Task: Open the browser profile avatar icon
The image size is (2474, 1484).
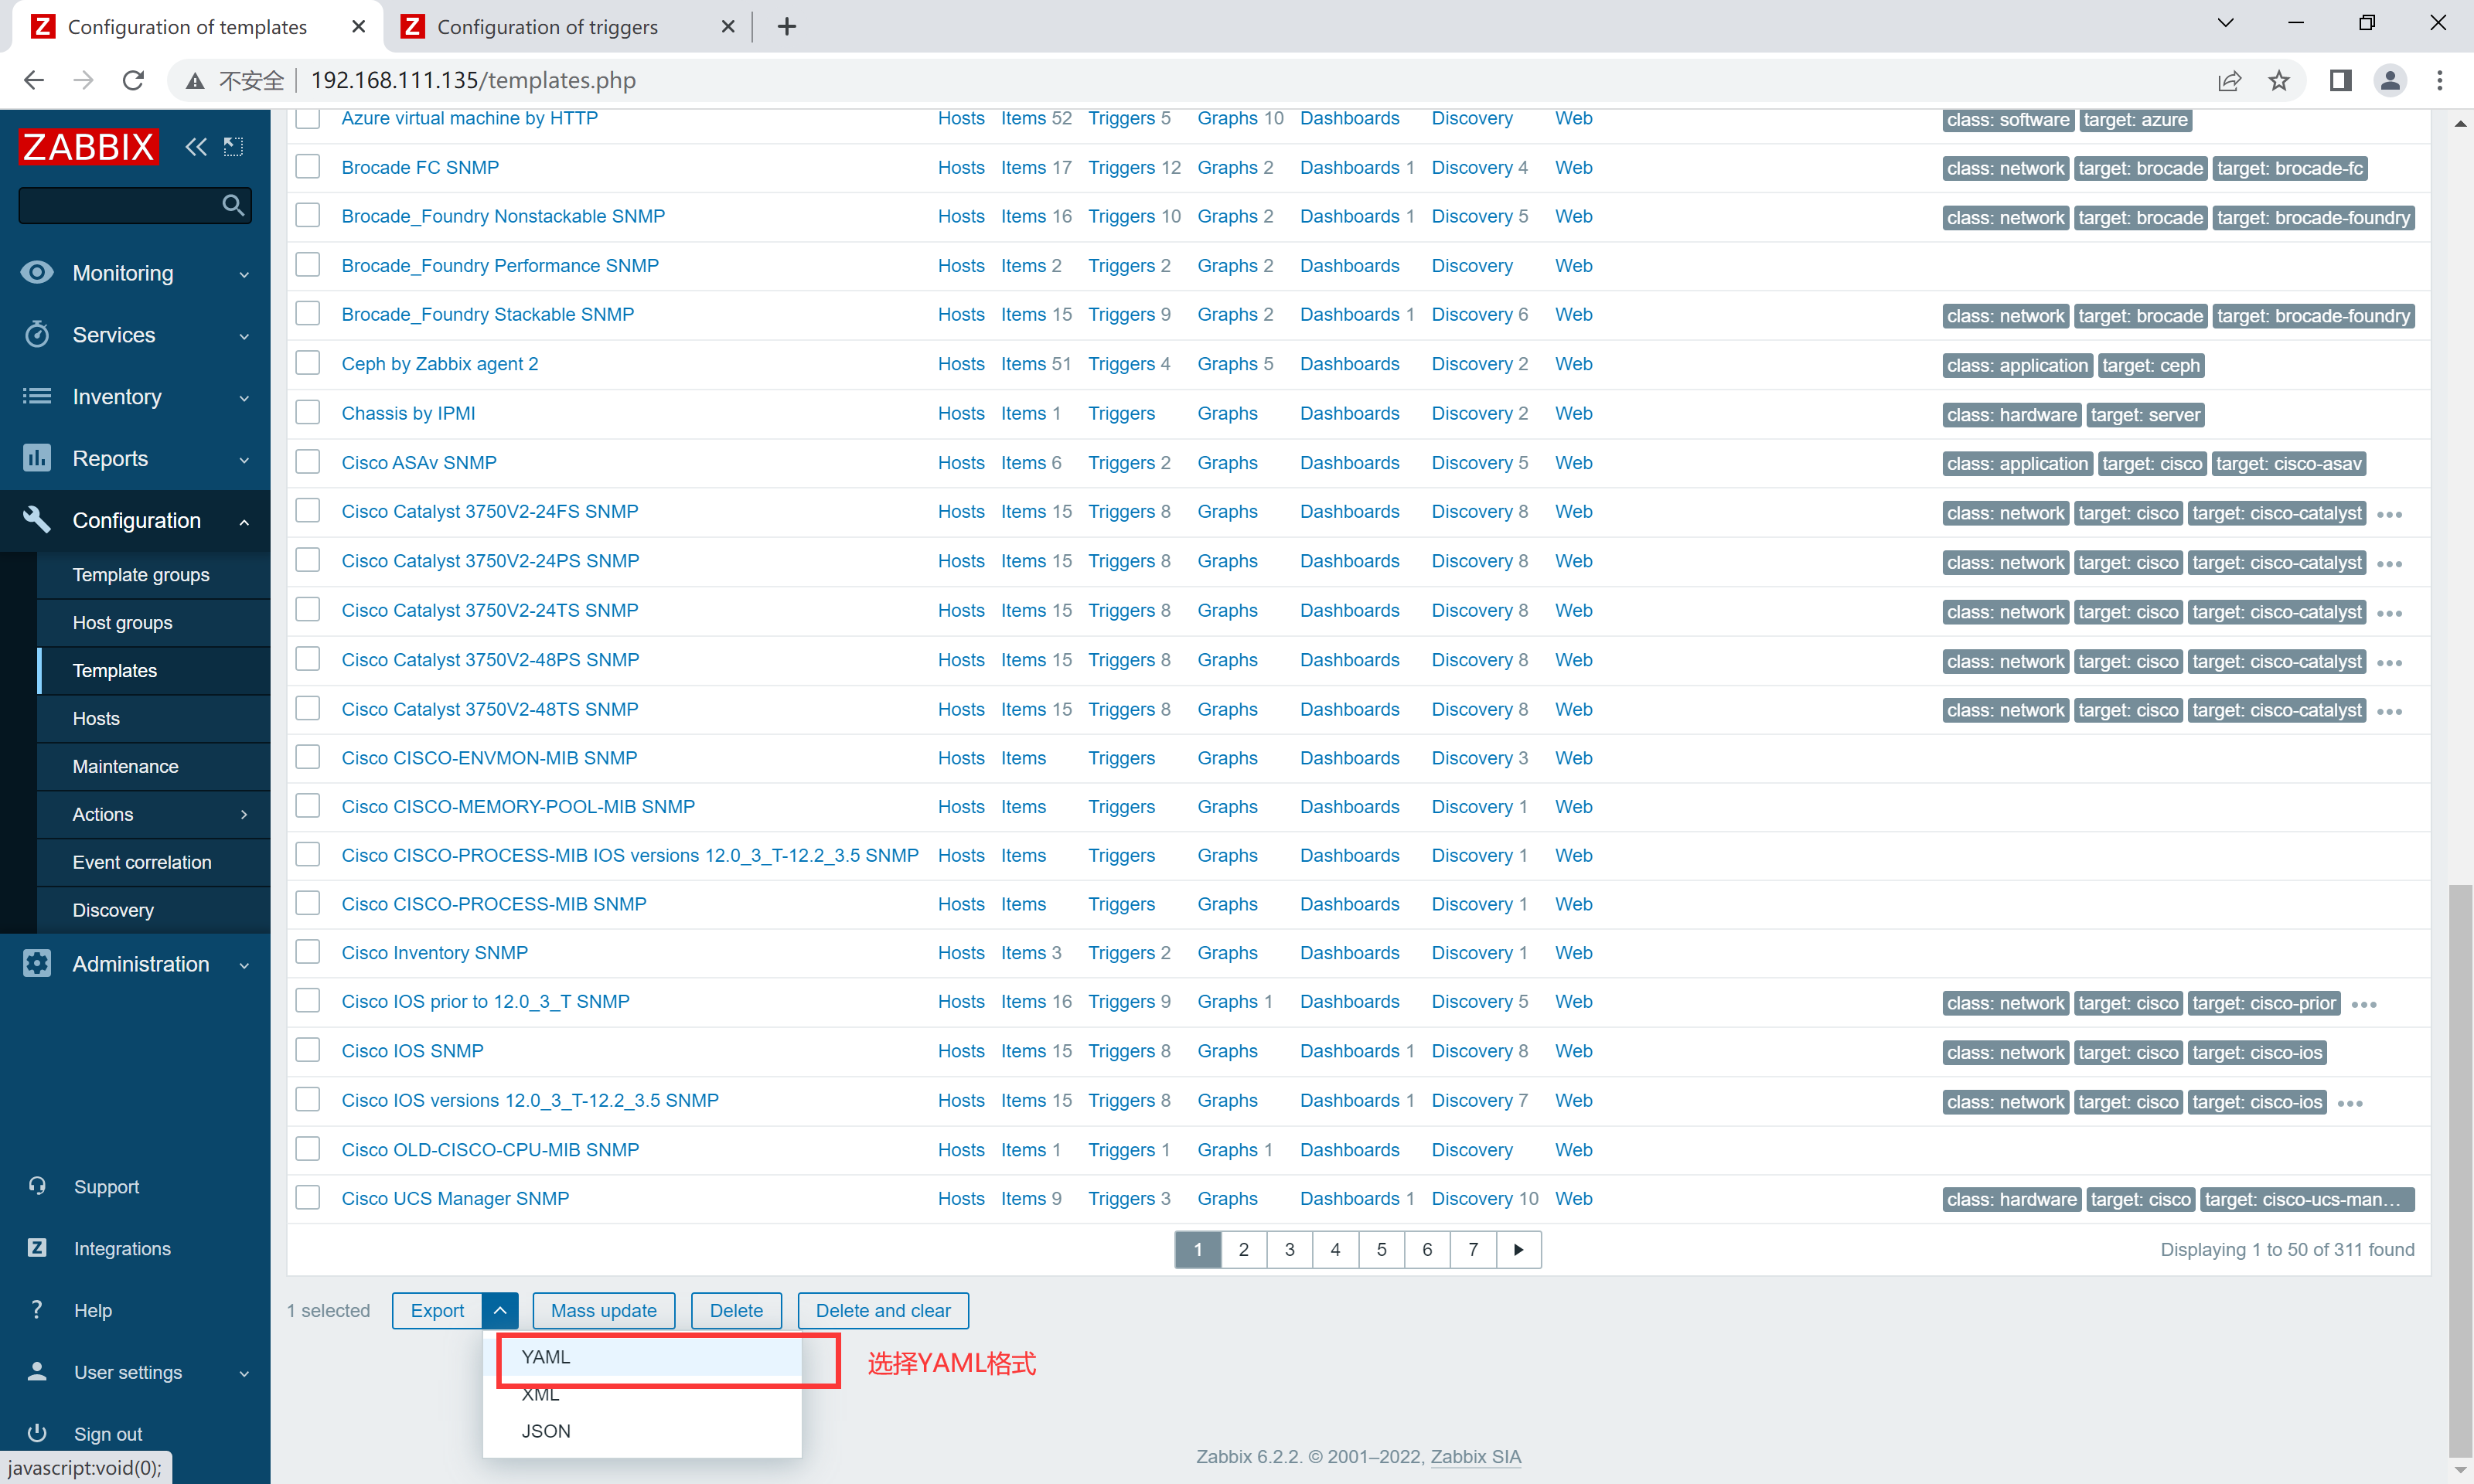Action: 2390,80
